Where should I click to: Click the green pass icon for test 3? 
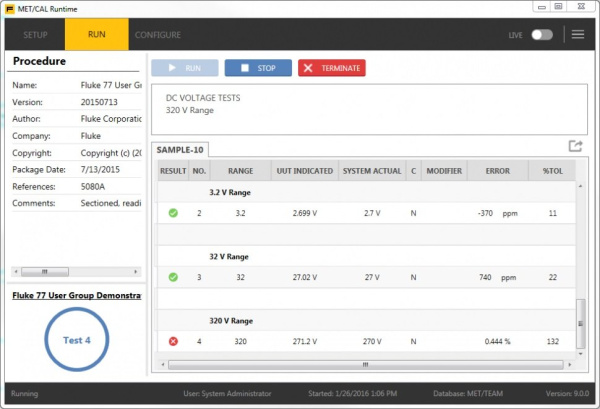coord(172,277)
